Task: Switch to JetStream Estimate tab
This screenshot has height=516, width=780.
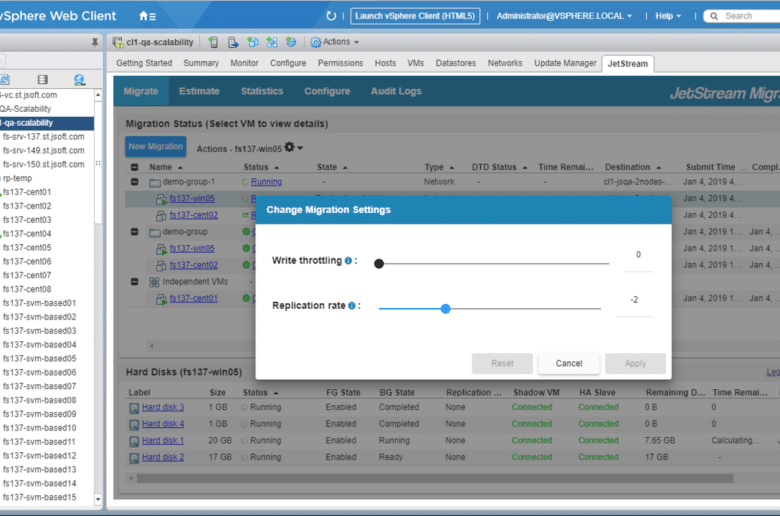Action: (x=199, y=91)
